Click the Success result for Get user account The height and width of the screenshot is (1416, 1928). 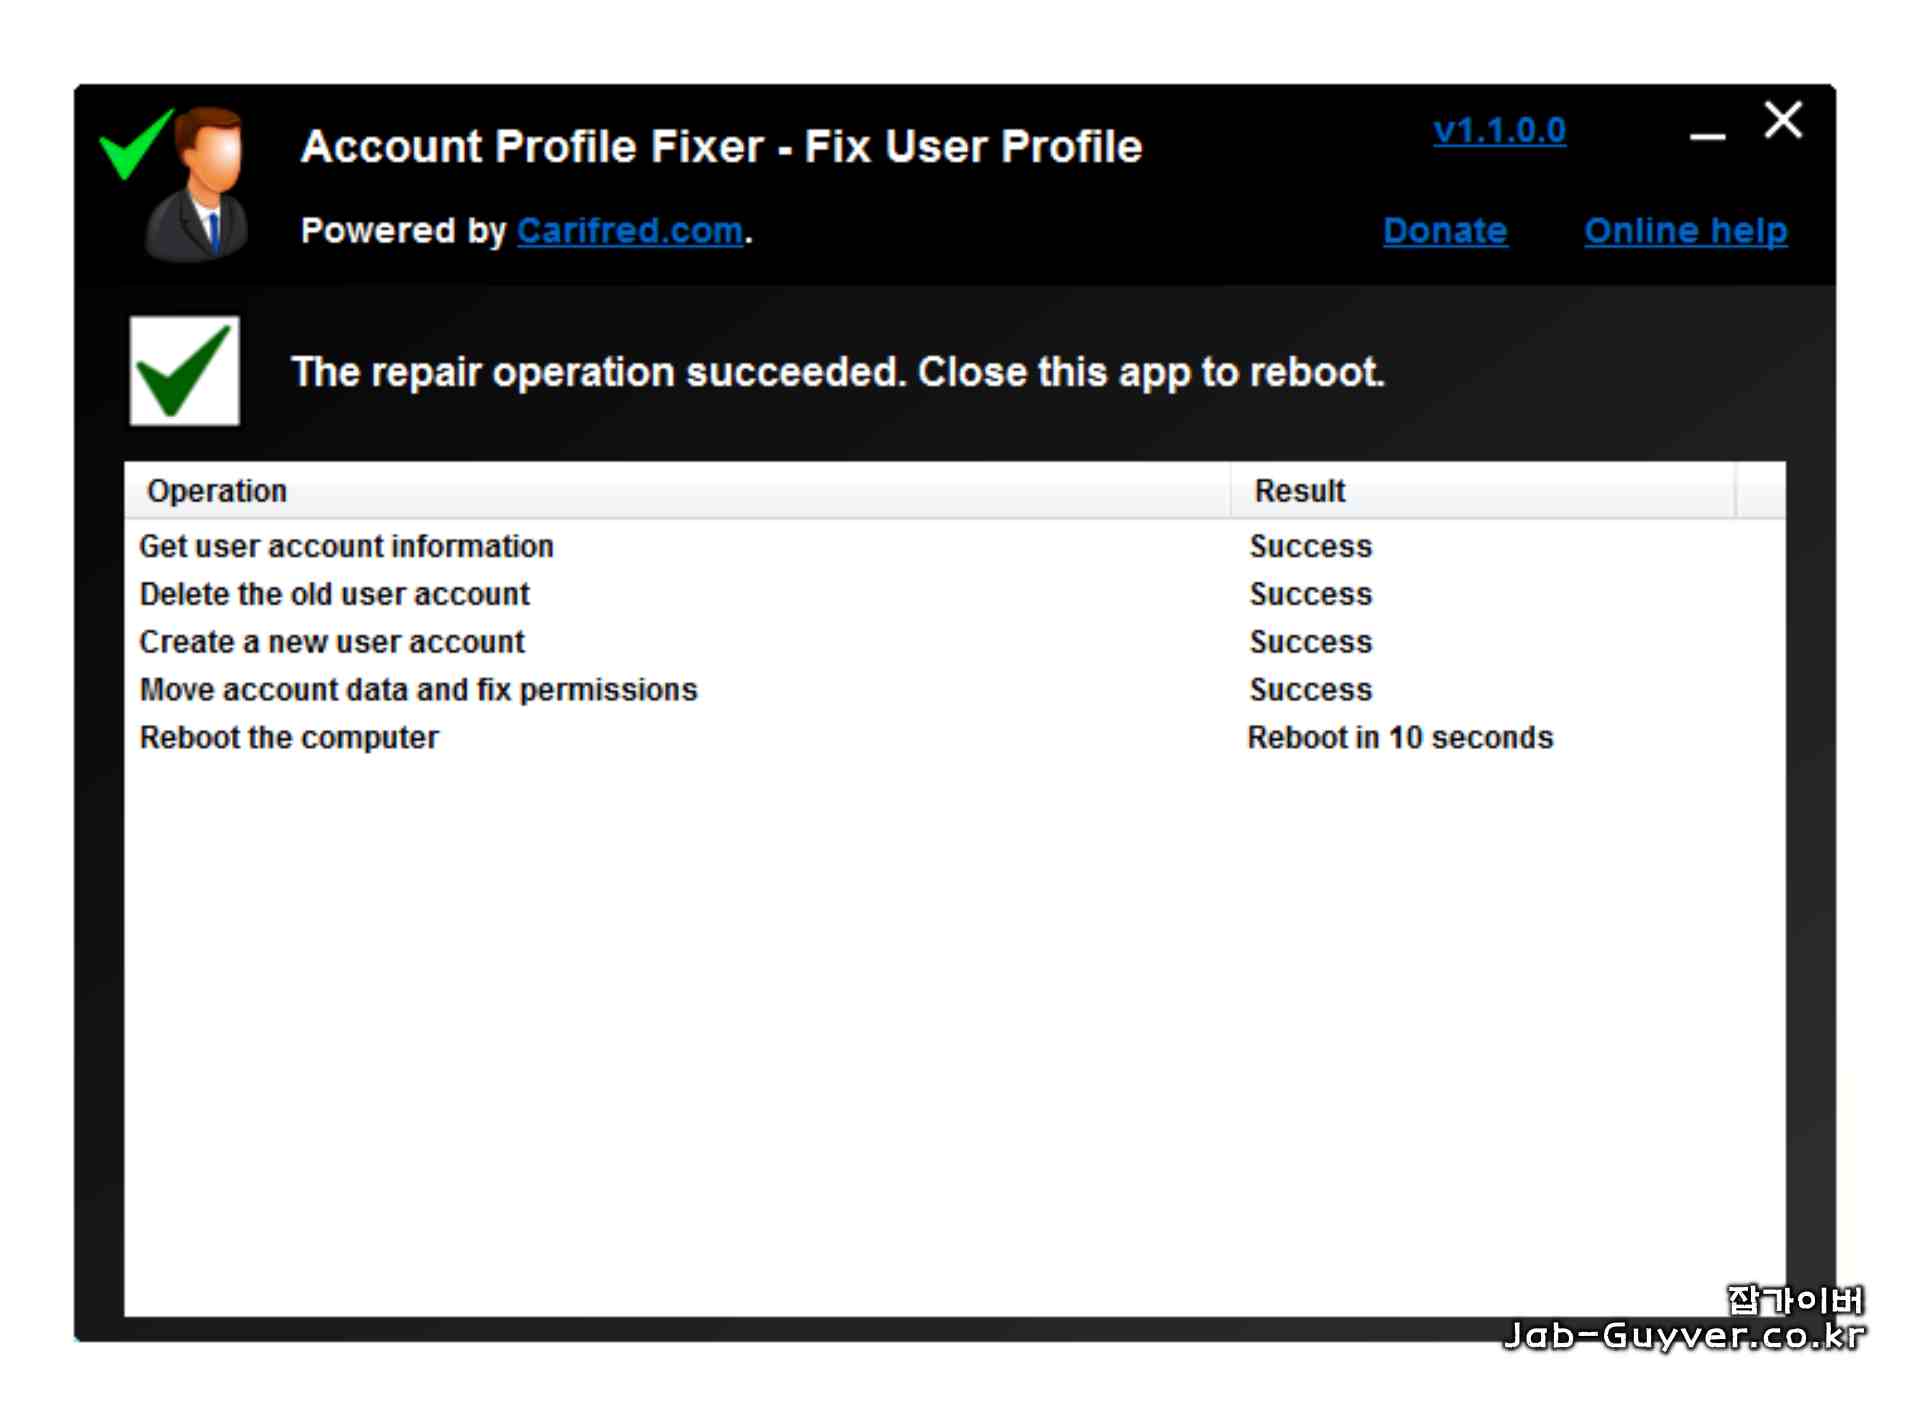pyautogui.click(x=1314, y=547)
